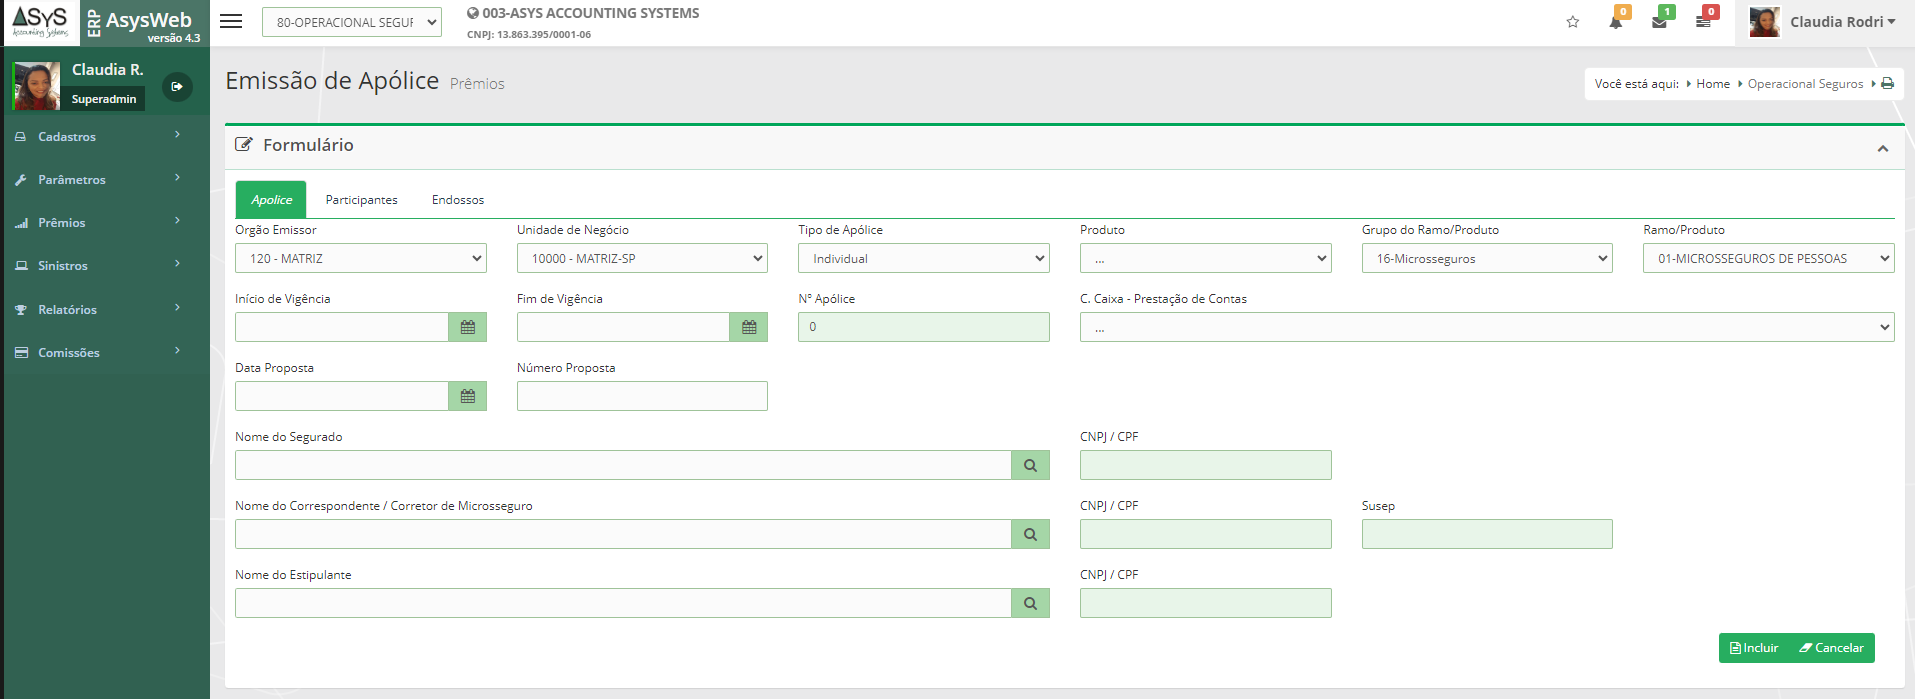Collapse the Formulário panel
Viewport: 1915px width, 699px height.
(x=1882, y=148)
